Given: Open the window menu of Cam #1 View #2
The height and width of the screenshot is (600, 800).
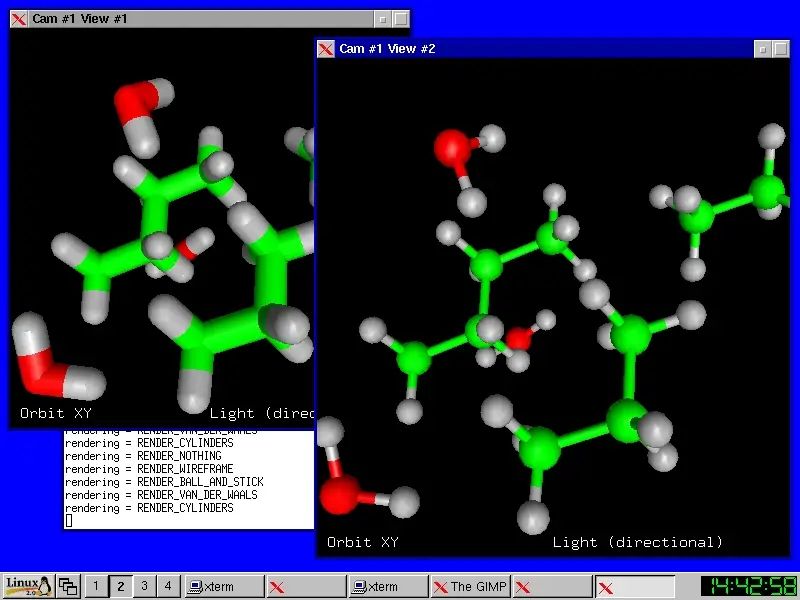Looking at the screenshot, I should 325,48.
